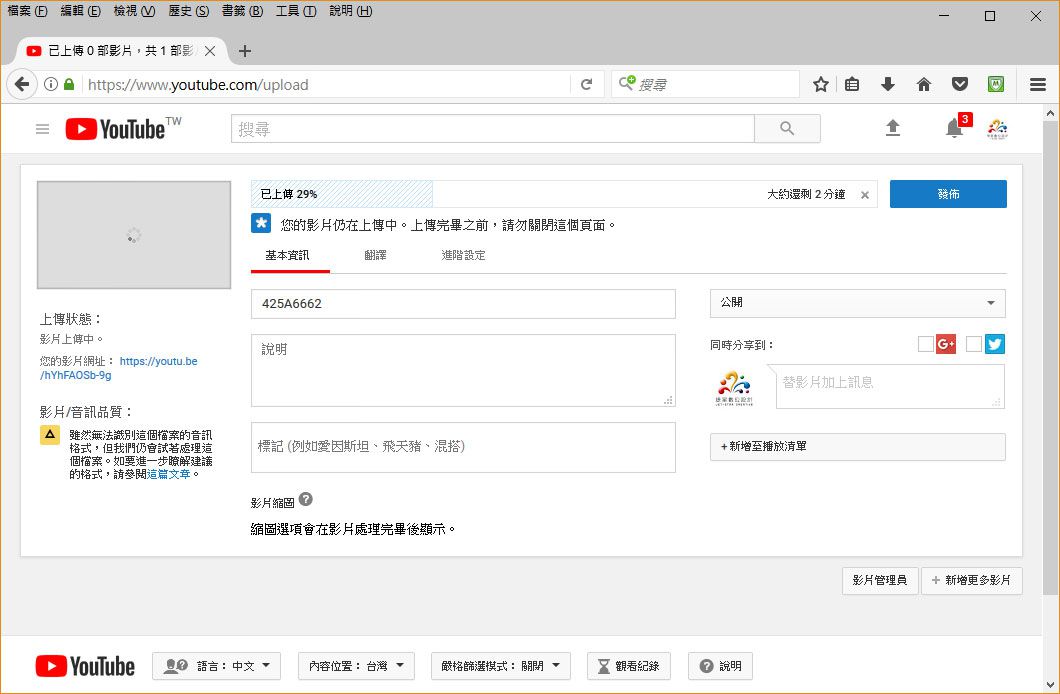Image resolution: width=1060 pixels, height=694 pixels.
Task: Click the search magnifier icon
Action: pos(786,127)
